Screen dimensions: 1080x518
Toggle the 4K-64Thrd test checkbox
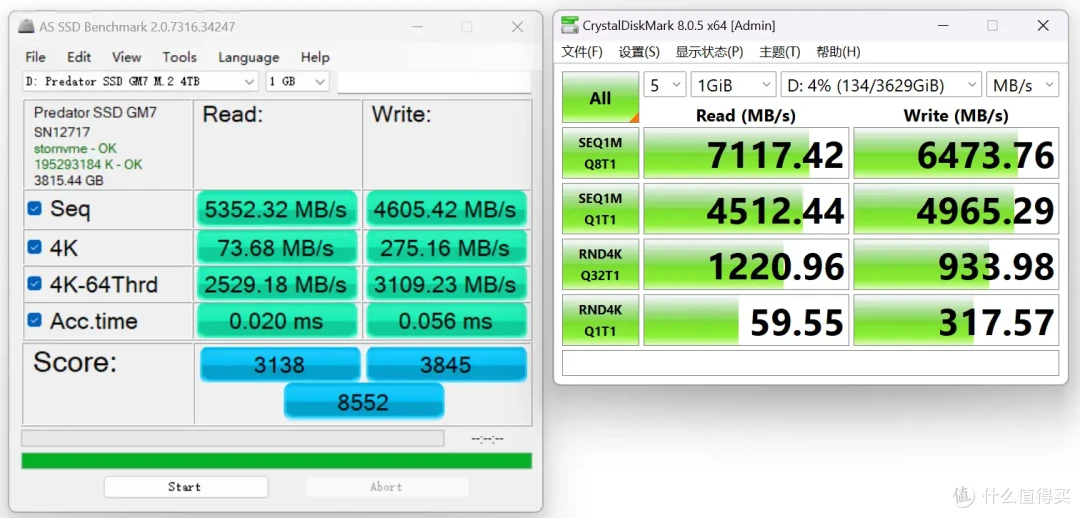tap(34, 284)
